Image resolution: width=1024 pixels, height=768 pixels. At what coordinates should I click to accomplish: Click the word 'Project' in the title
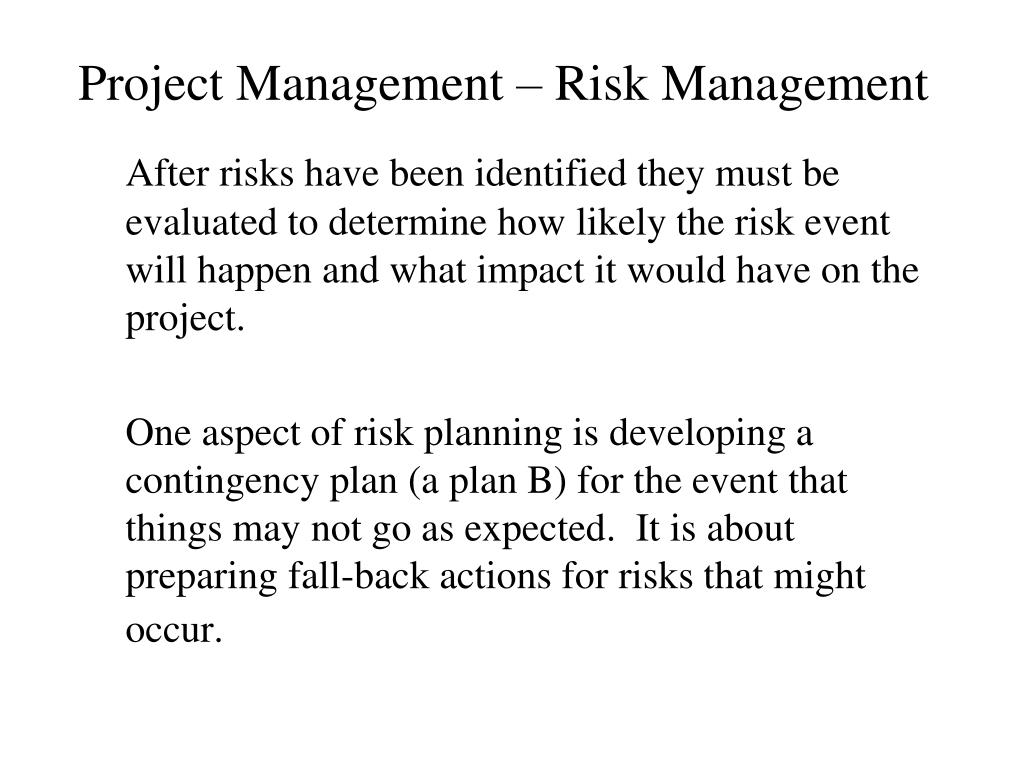pos(151,86)
